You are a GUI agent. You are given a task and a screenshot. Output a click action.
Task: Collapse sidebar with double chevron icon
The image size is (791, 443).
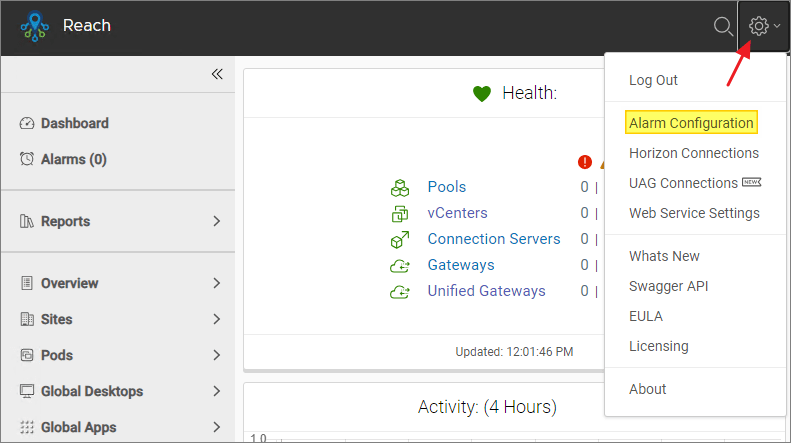216,74
